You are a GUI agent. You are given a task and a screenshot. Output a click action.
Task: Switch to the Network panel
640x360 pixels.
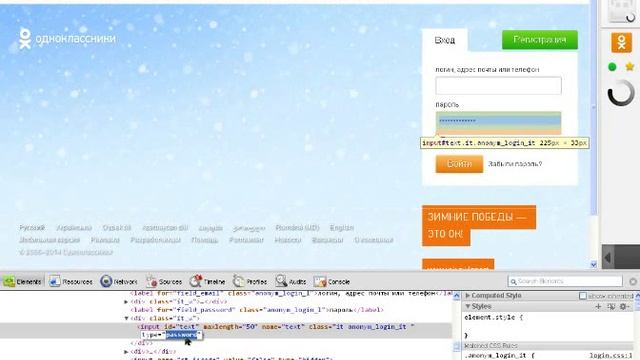(x=119, y=282)
